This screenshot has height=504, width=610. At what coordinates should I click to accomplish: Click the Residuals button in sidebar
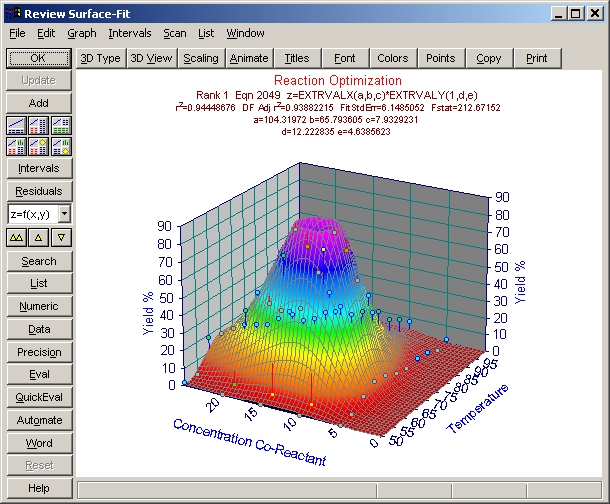[x=39, y=191]
